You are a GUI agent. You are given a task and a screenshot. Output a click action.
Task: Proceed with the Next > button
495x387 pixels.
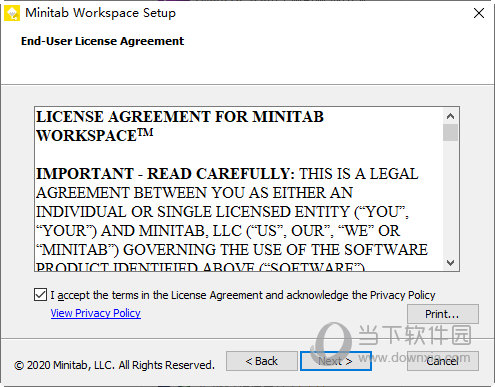(336, 361)
